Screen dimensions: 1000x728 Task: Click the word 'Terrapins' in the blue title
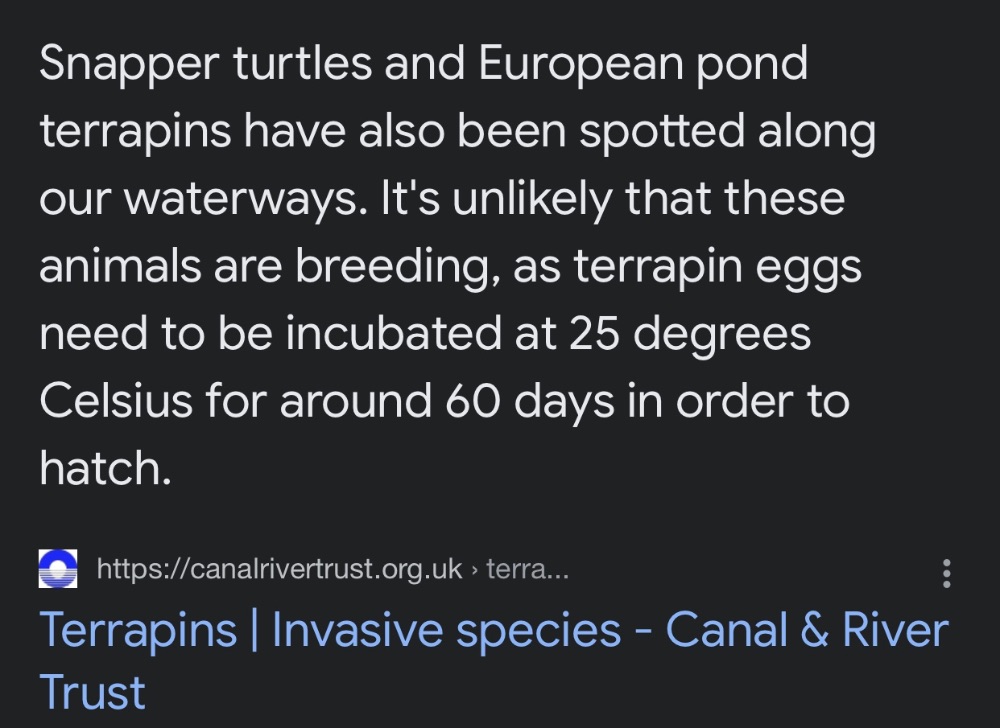coord(138,631)
